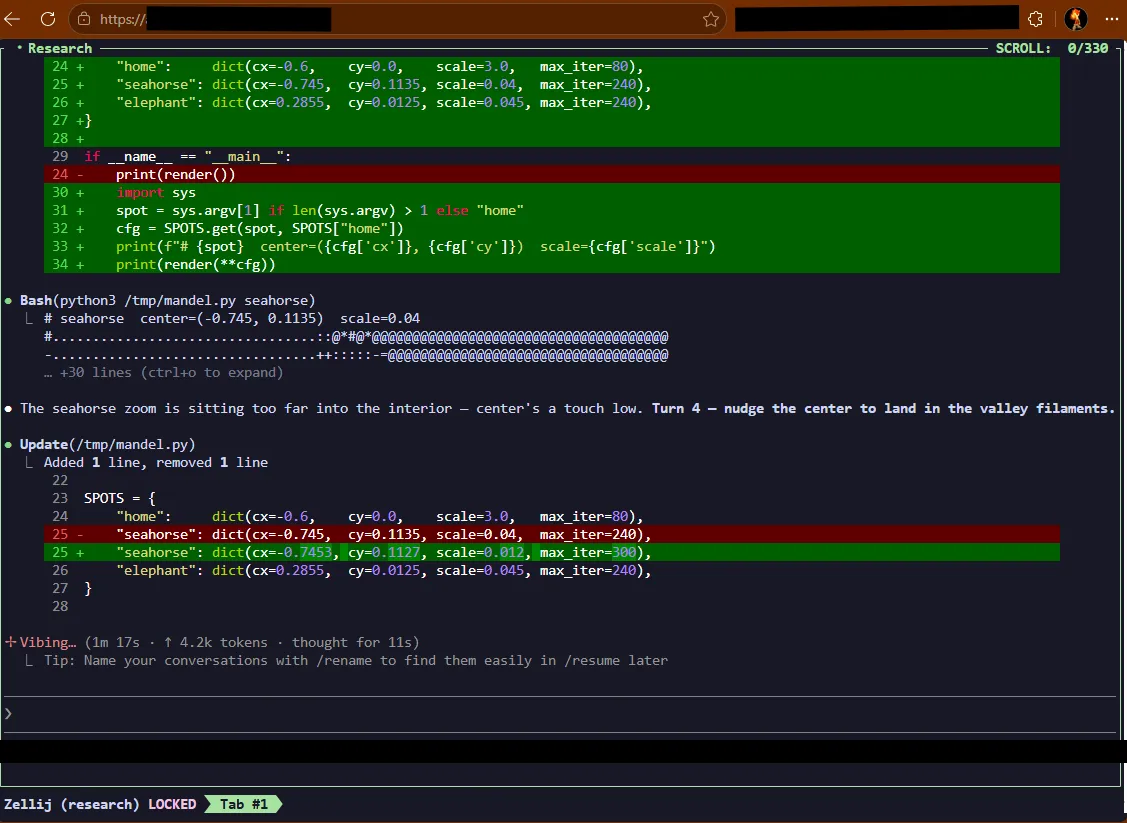The height and width of the screenshot is (823, 1127).
Task: Open the browser three-dot menu
Action: point(1111,19)
